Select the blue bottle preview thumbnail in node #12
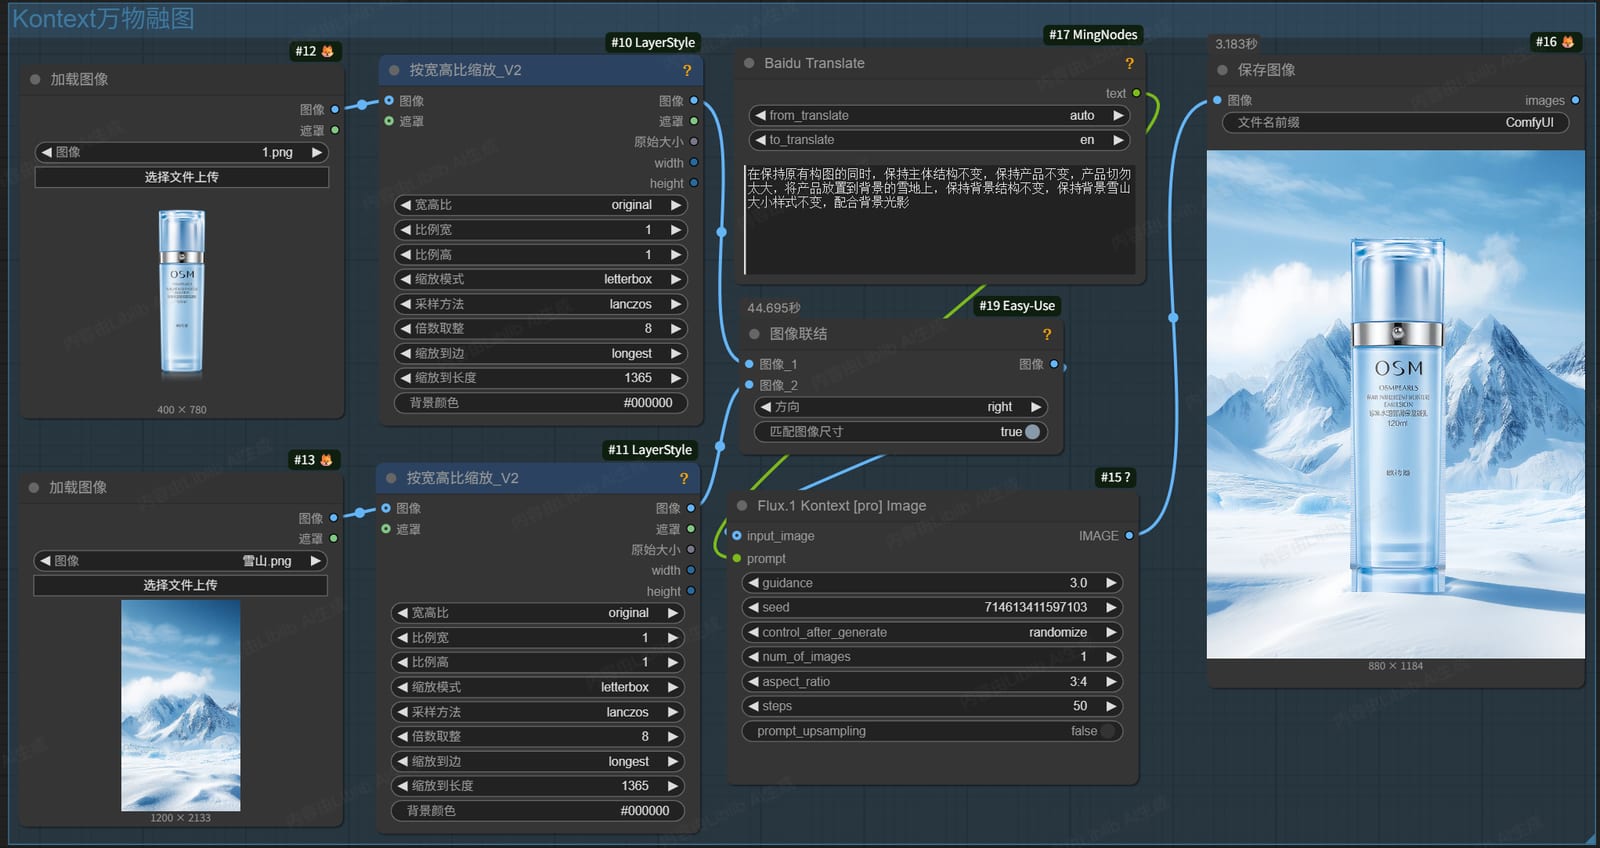 [182, 294]
